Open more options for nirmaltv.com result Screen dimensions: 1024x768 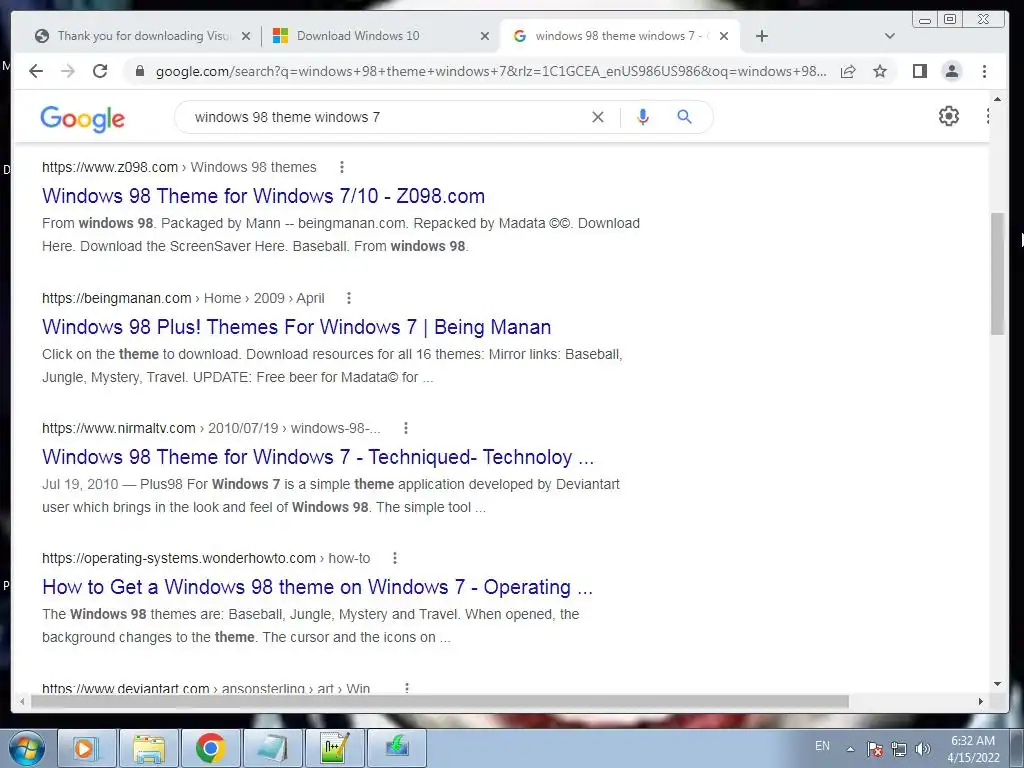406,428
